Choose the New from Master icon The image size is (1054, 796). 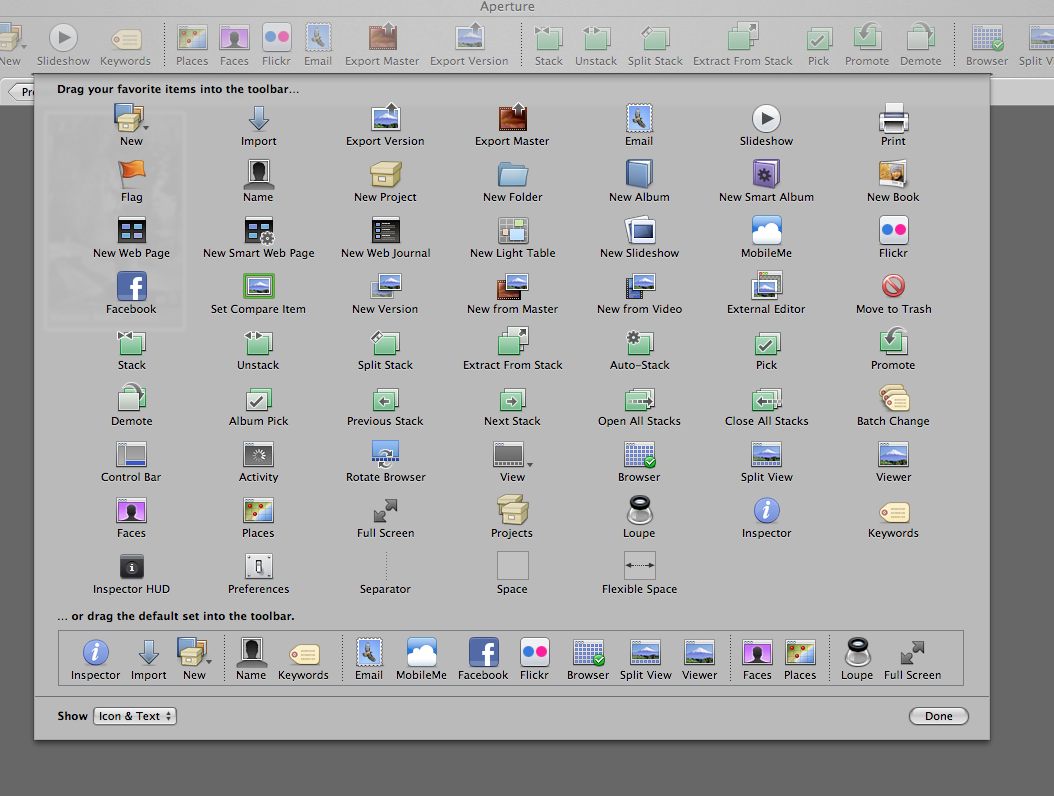click(x=512, y=286)
